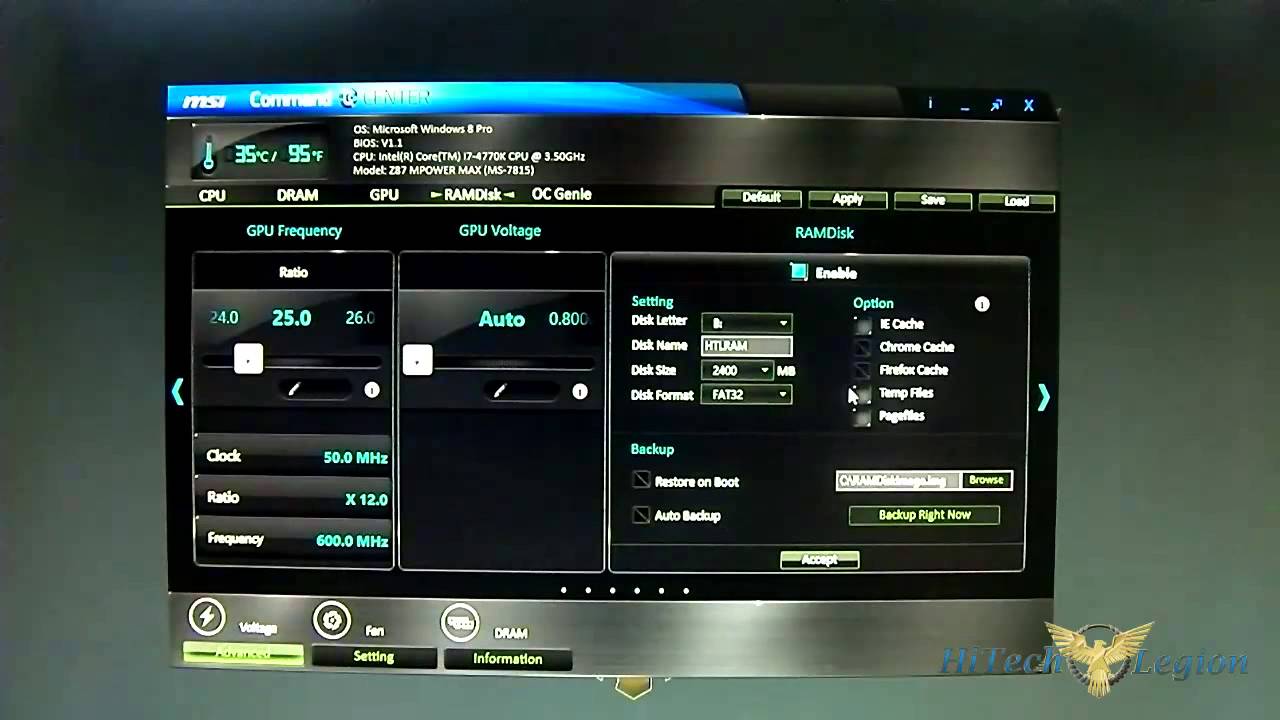Click the Disk Name input field

pos(746,346)
